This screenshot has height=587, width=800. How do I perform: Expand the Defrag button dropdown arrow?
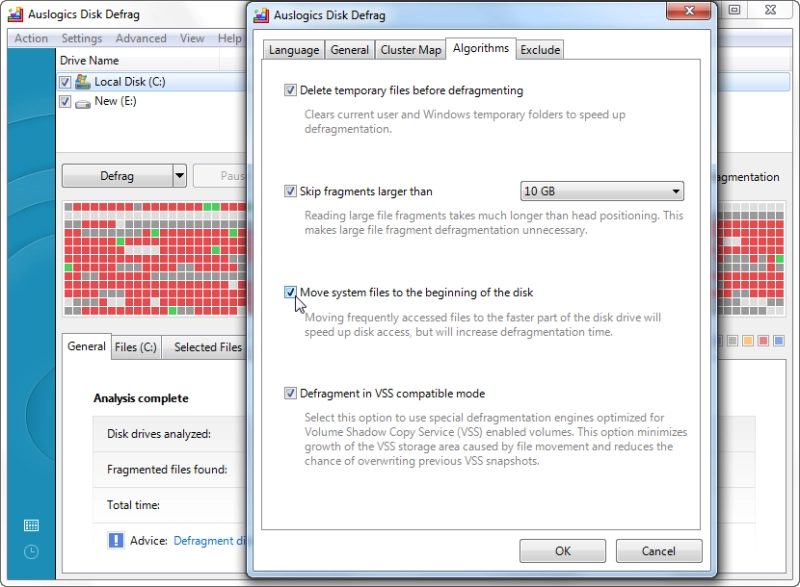tap(179, 176)
